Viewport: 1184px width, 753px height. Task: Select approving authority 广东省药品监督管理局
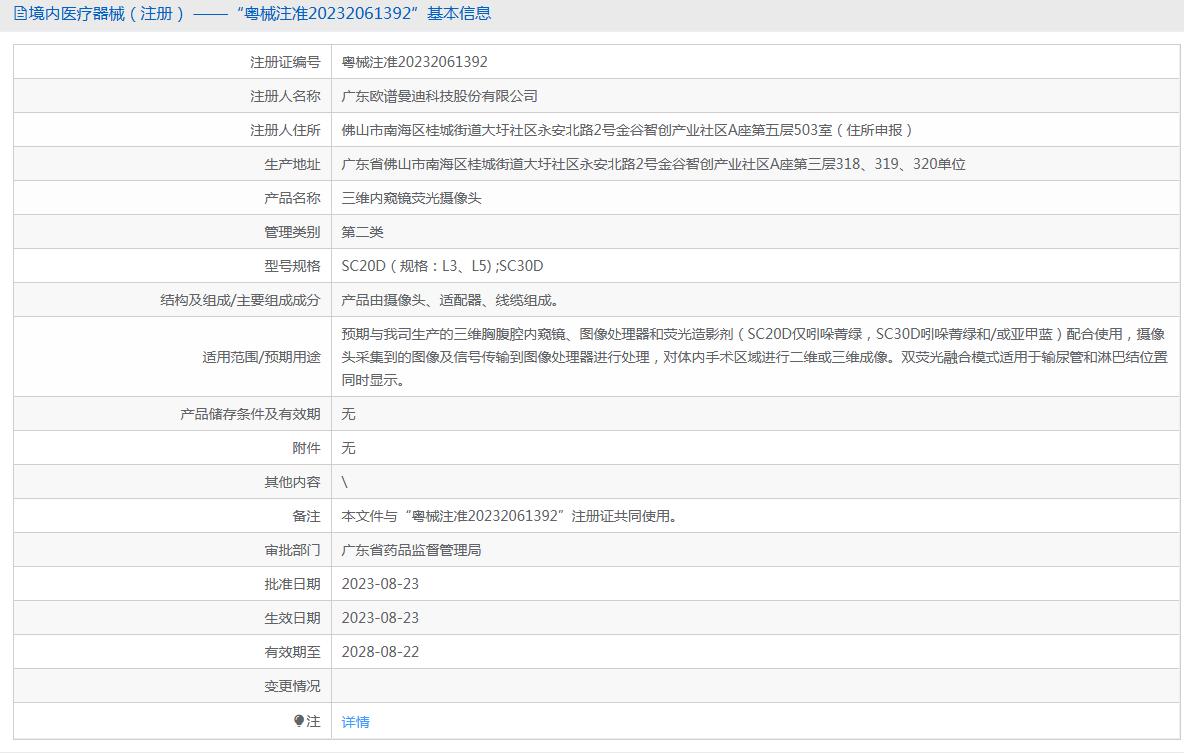point(412,550)
